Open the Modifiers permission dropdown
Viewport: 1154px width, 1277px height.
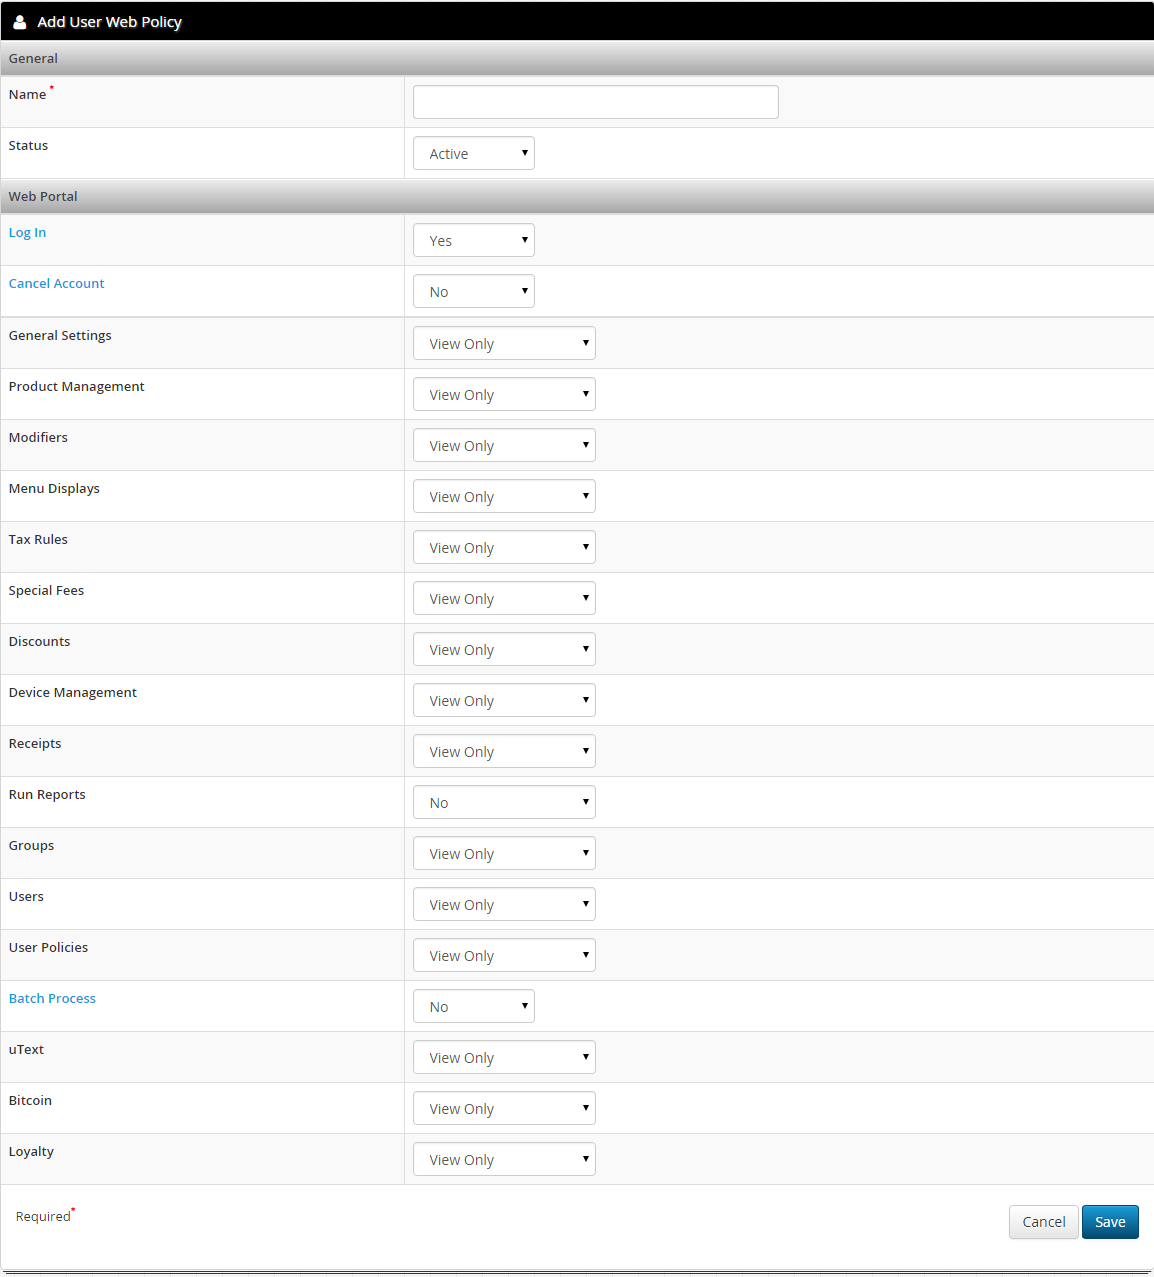click(504, 445)
